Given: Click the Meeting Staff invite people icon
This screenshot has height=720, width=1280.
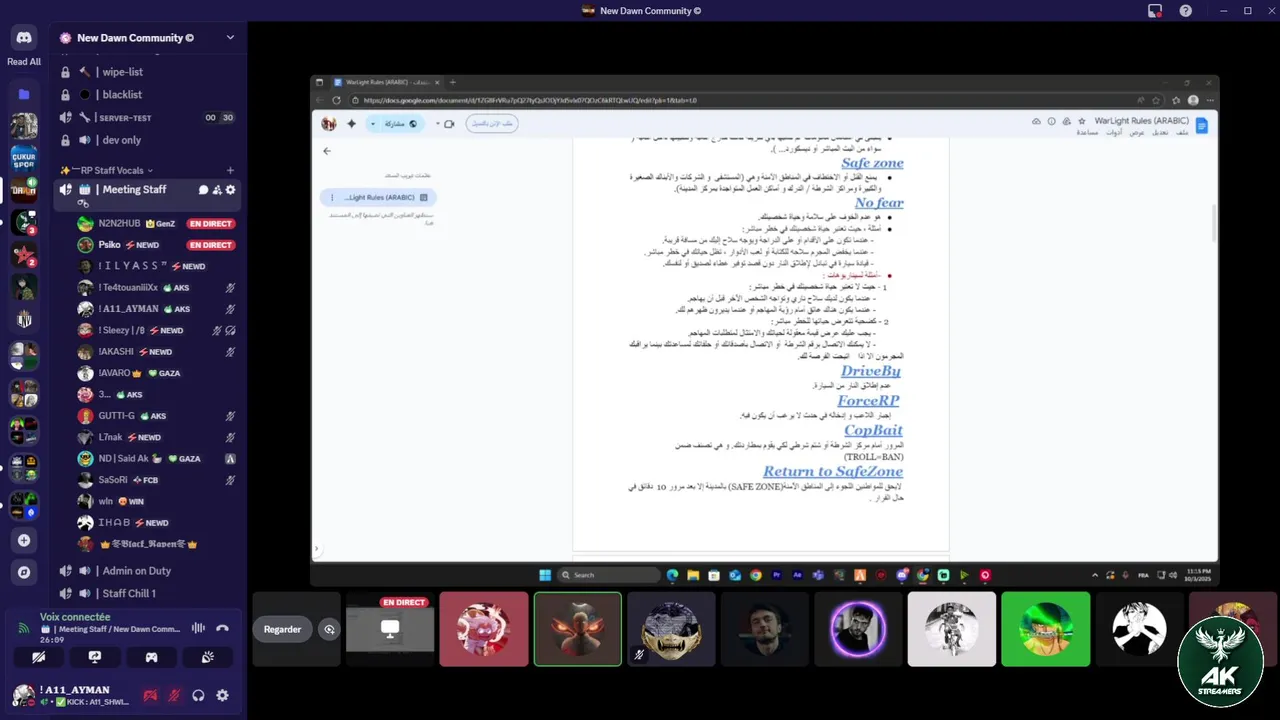Looking at the screenshot, I should tap(217, 190).
